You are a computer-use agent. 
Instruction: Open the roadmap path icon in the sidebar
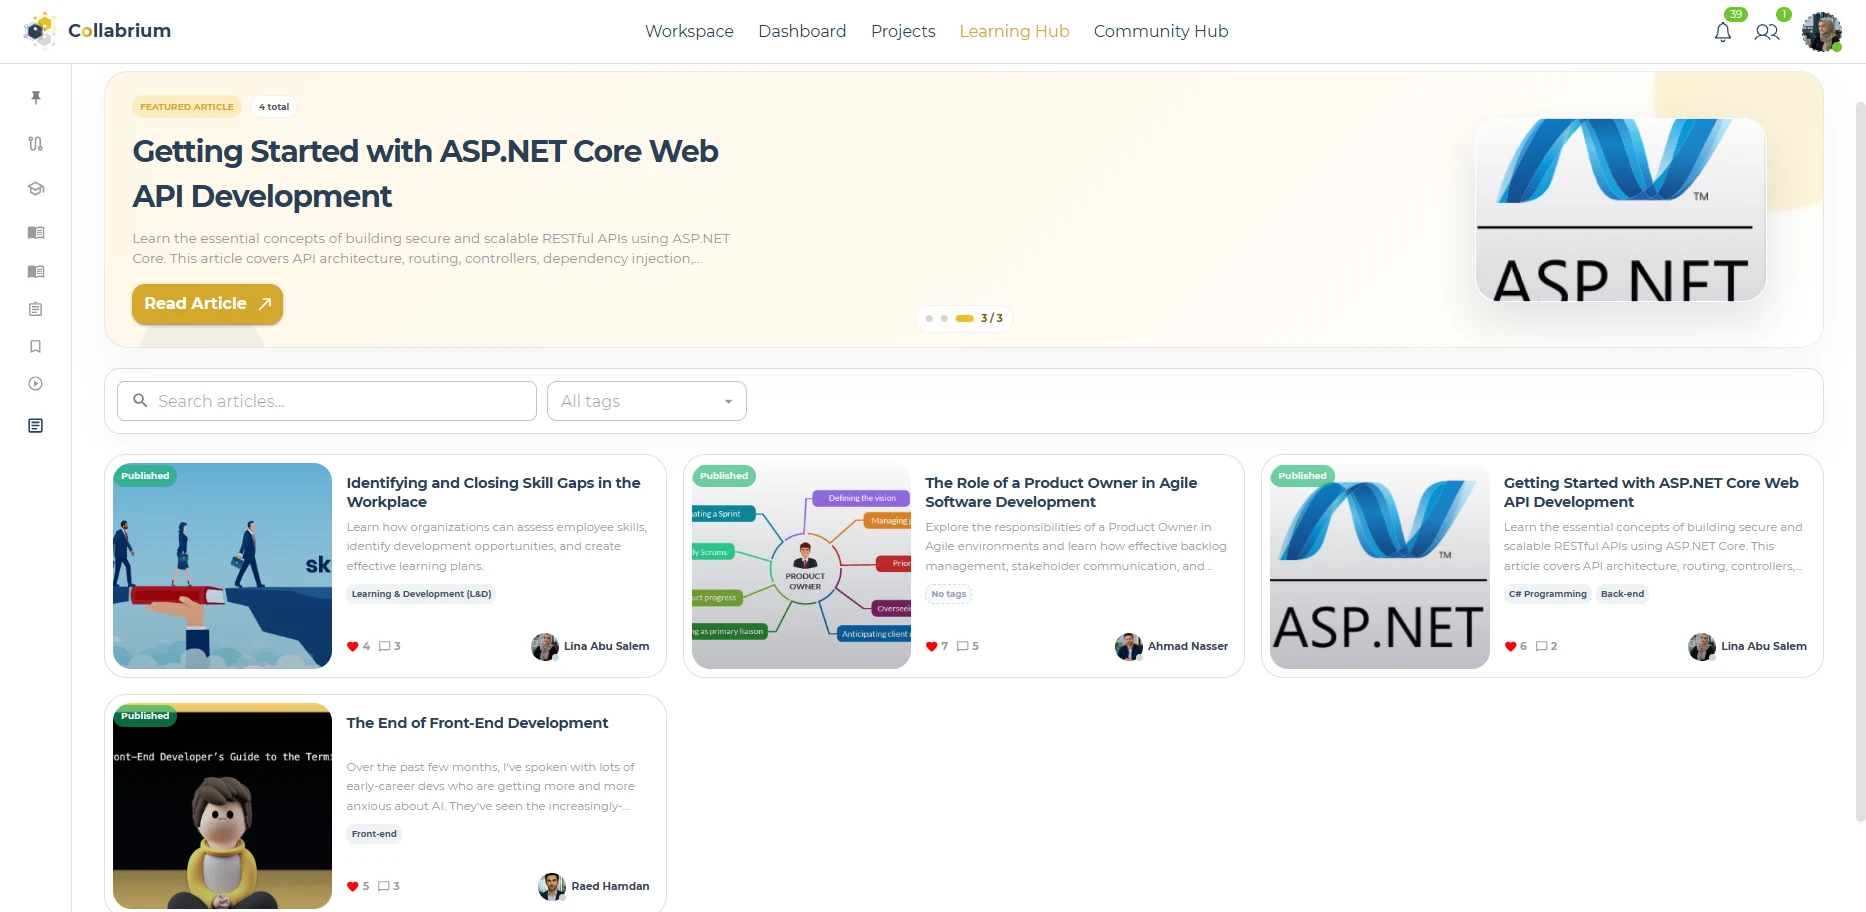(x=36, y=143)
